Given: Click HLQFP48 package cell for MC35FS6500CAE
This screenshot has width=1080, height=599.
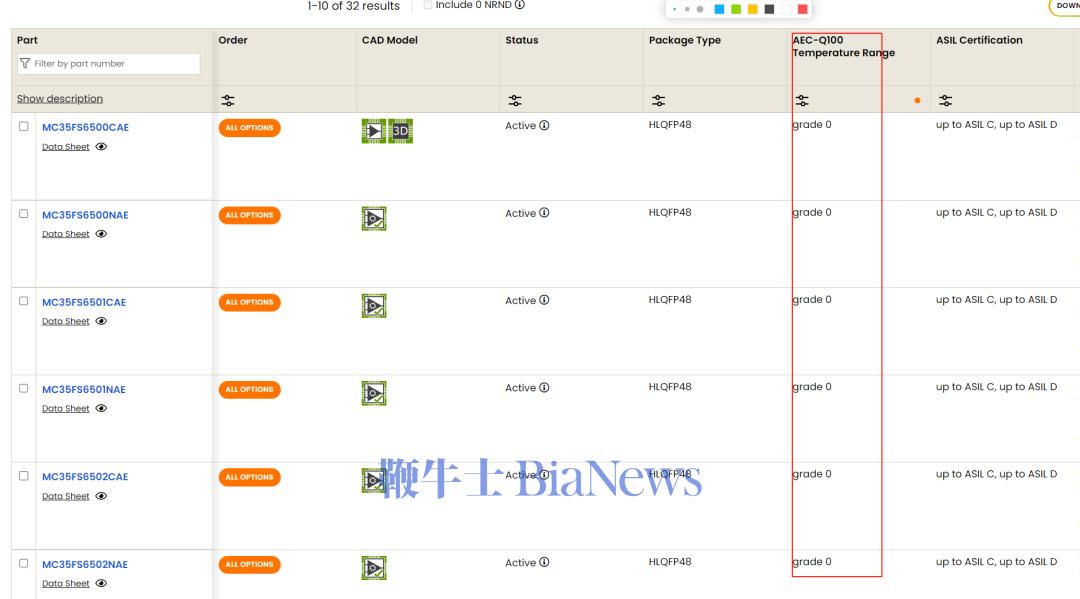Looking at the screenshot, I should pos(670,125).
